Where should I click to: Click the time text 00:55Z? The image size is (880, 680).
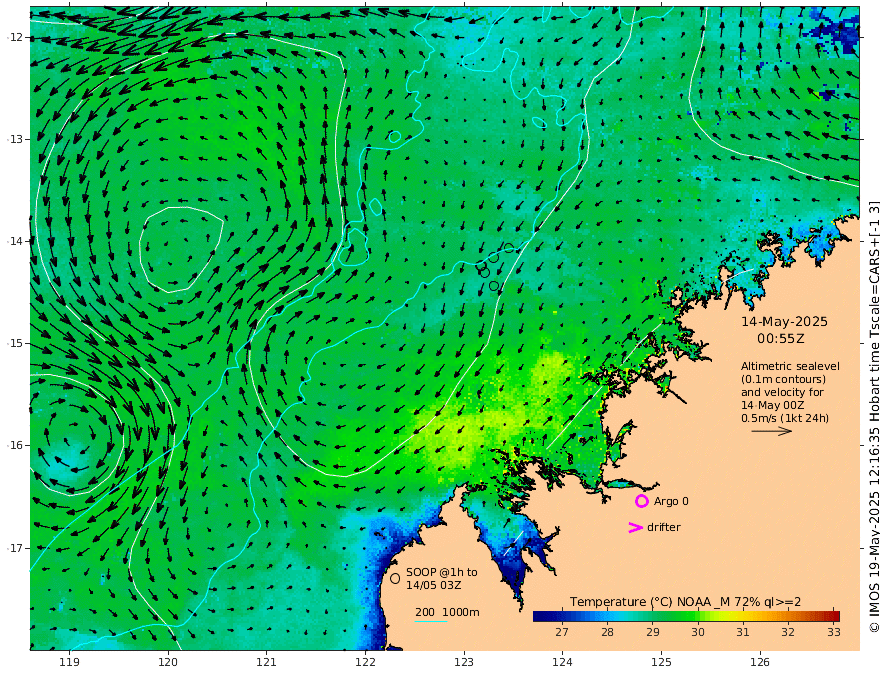781,339
